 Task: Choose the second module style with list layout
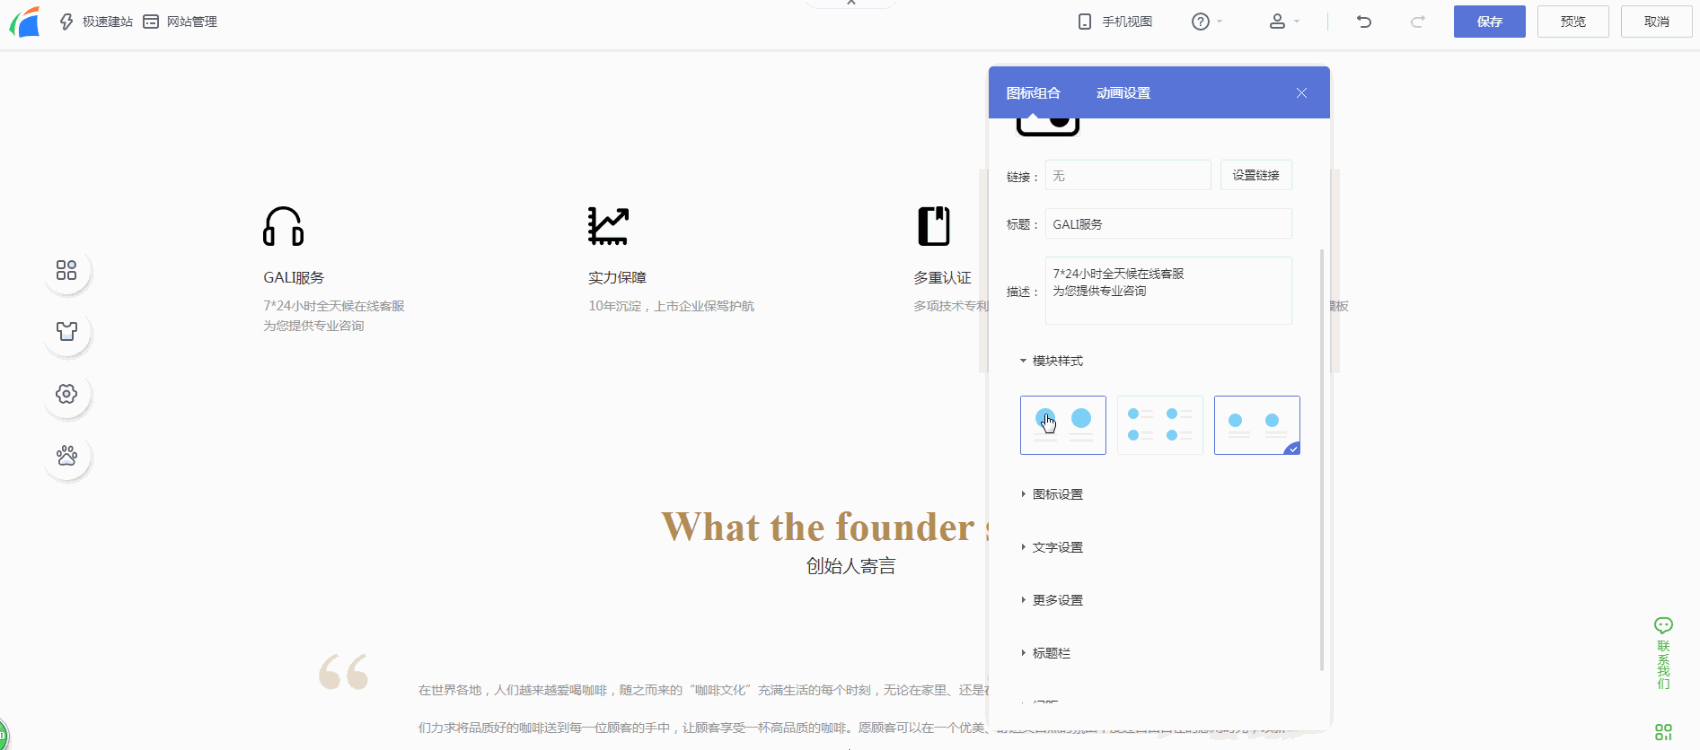coord(1160,425)
